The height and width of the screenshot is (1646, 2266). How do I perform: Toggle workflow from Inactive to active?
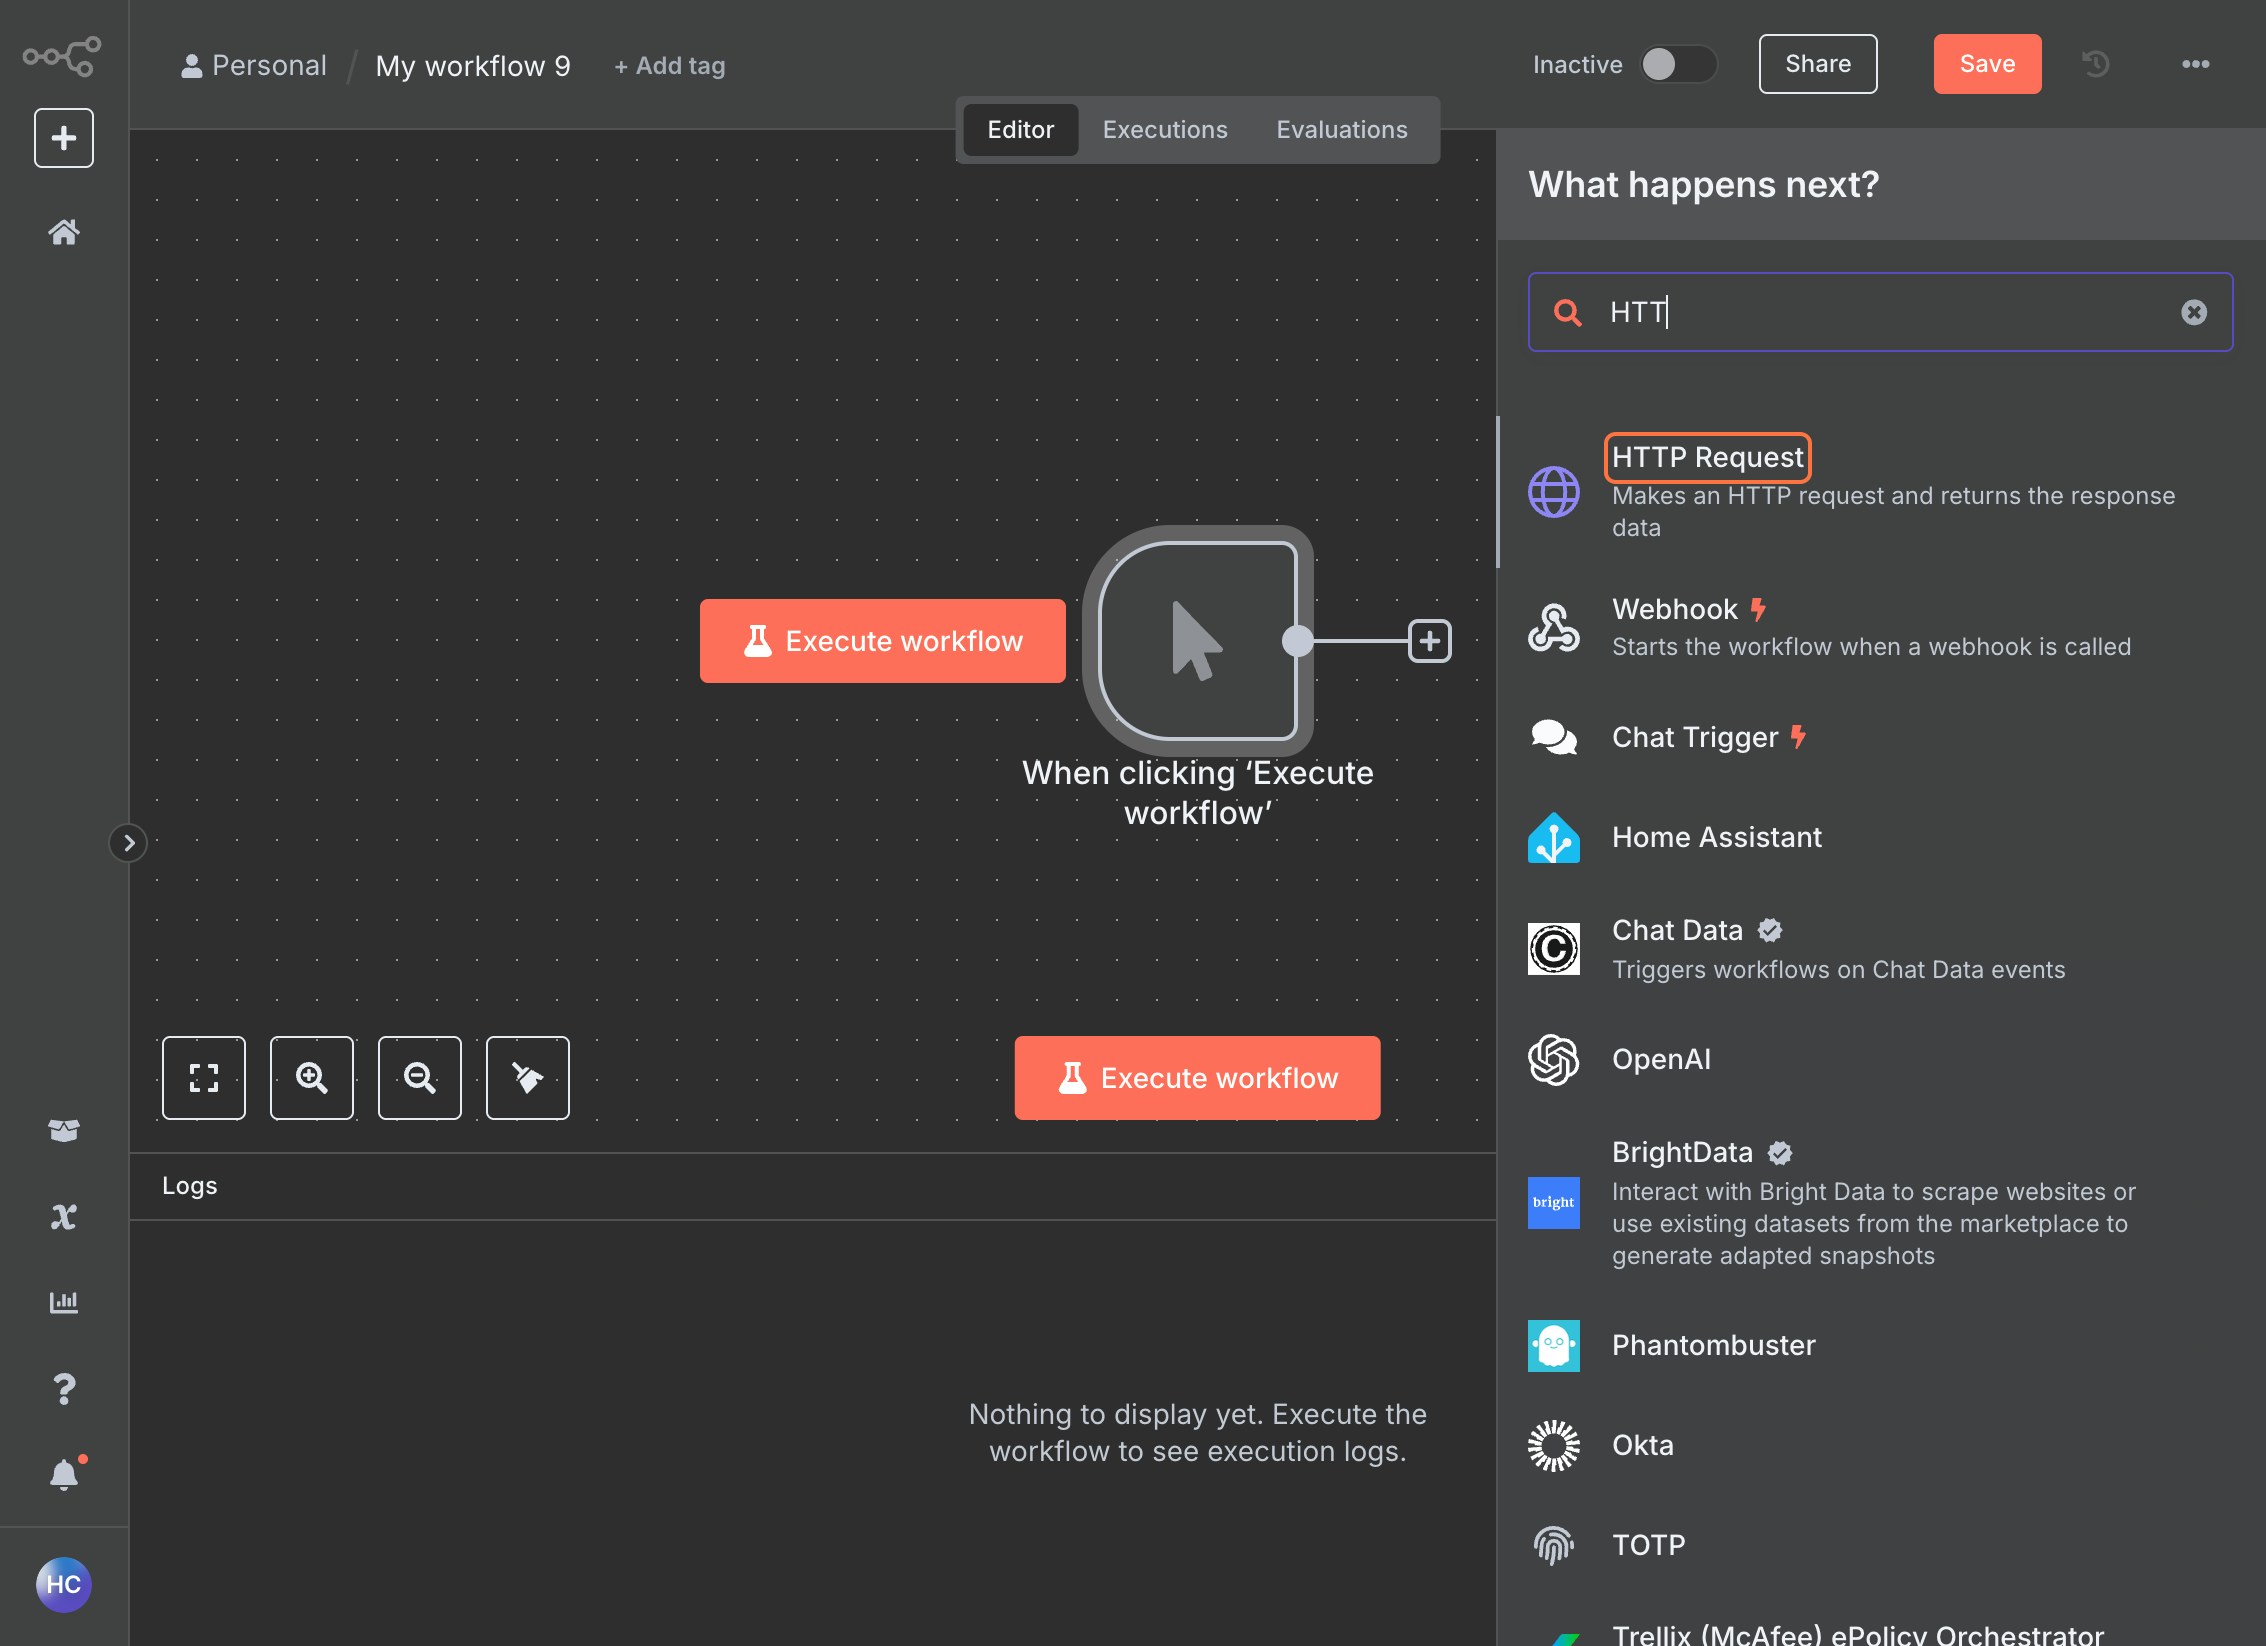pyautogui.click(x=1678, y=64)
